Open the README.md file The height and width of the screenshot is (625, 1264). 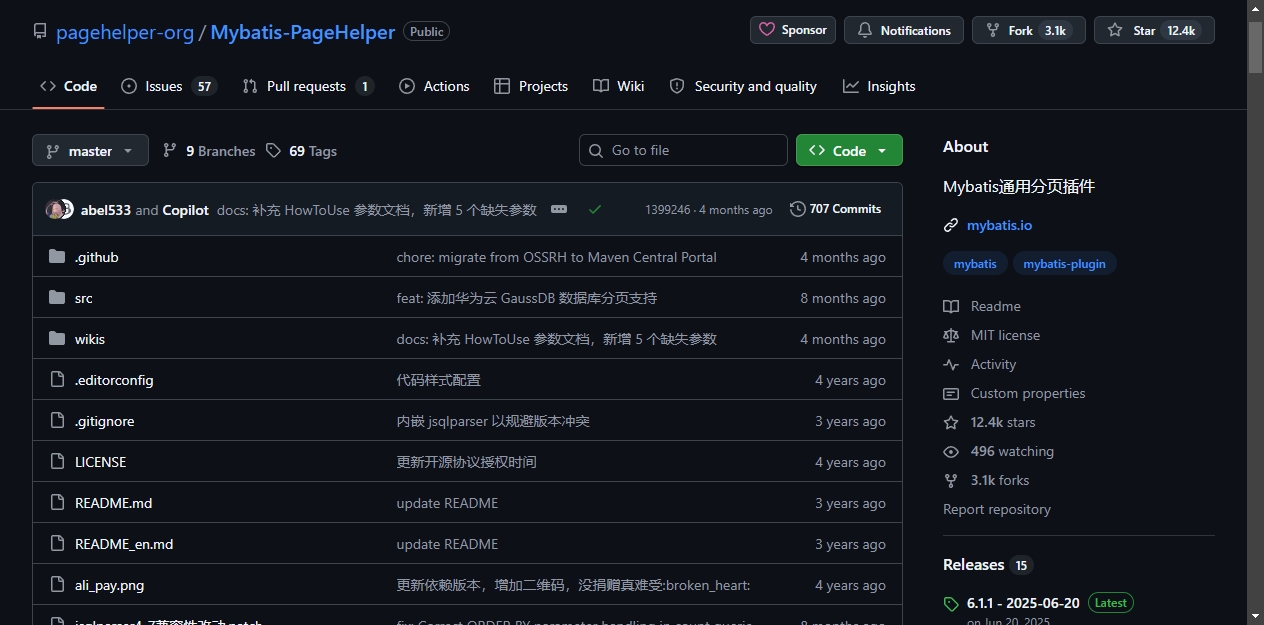113,503
